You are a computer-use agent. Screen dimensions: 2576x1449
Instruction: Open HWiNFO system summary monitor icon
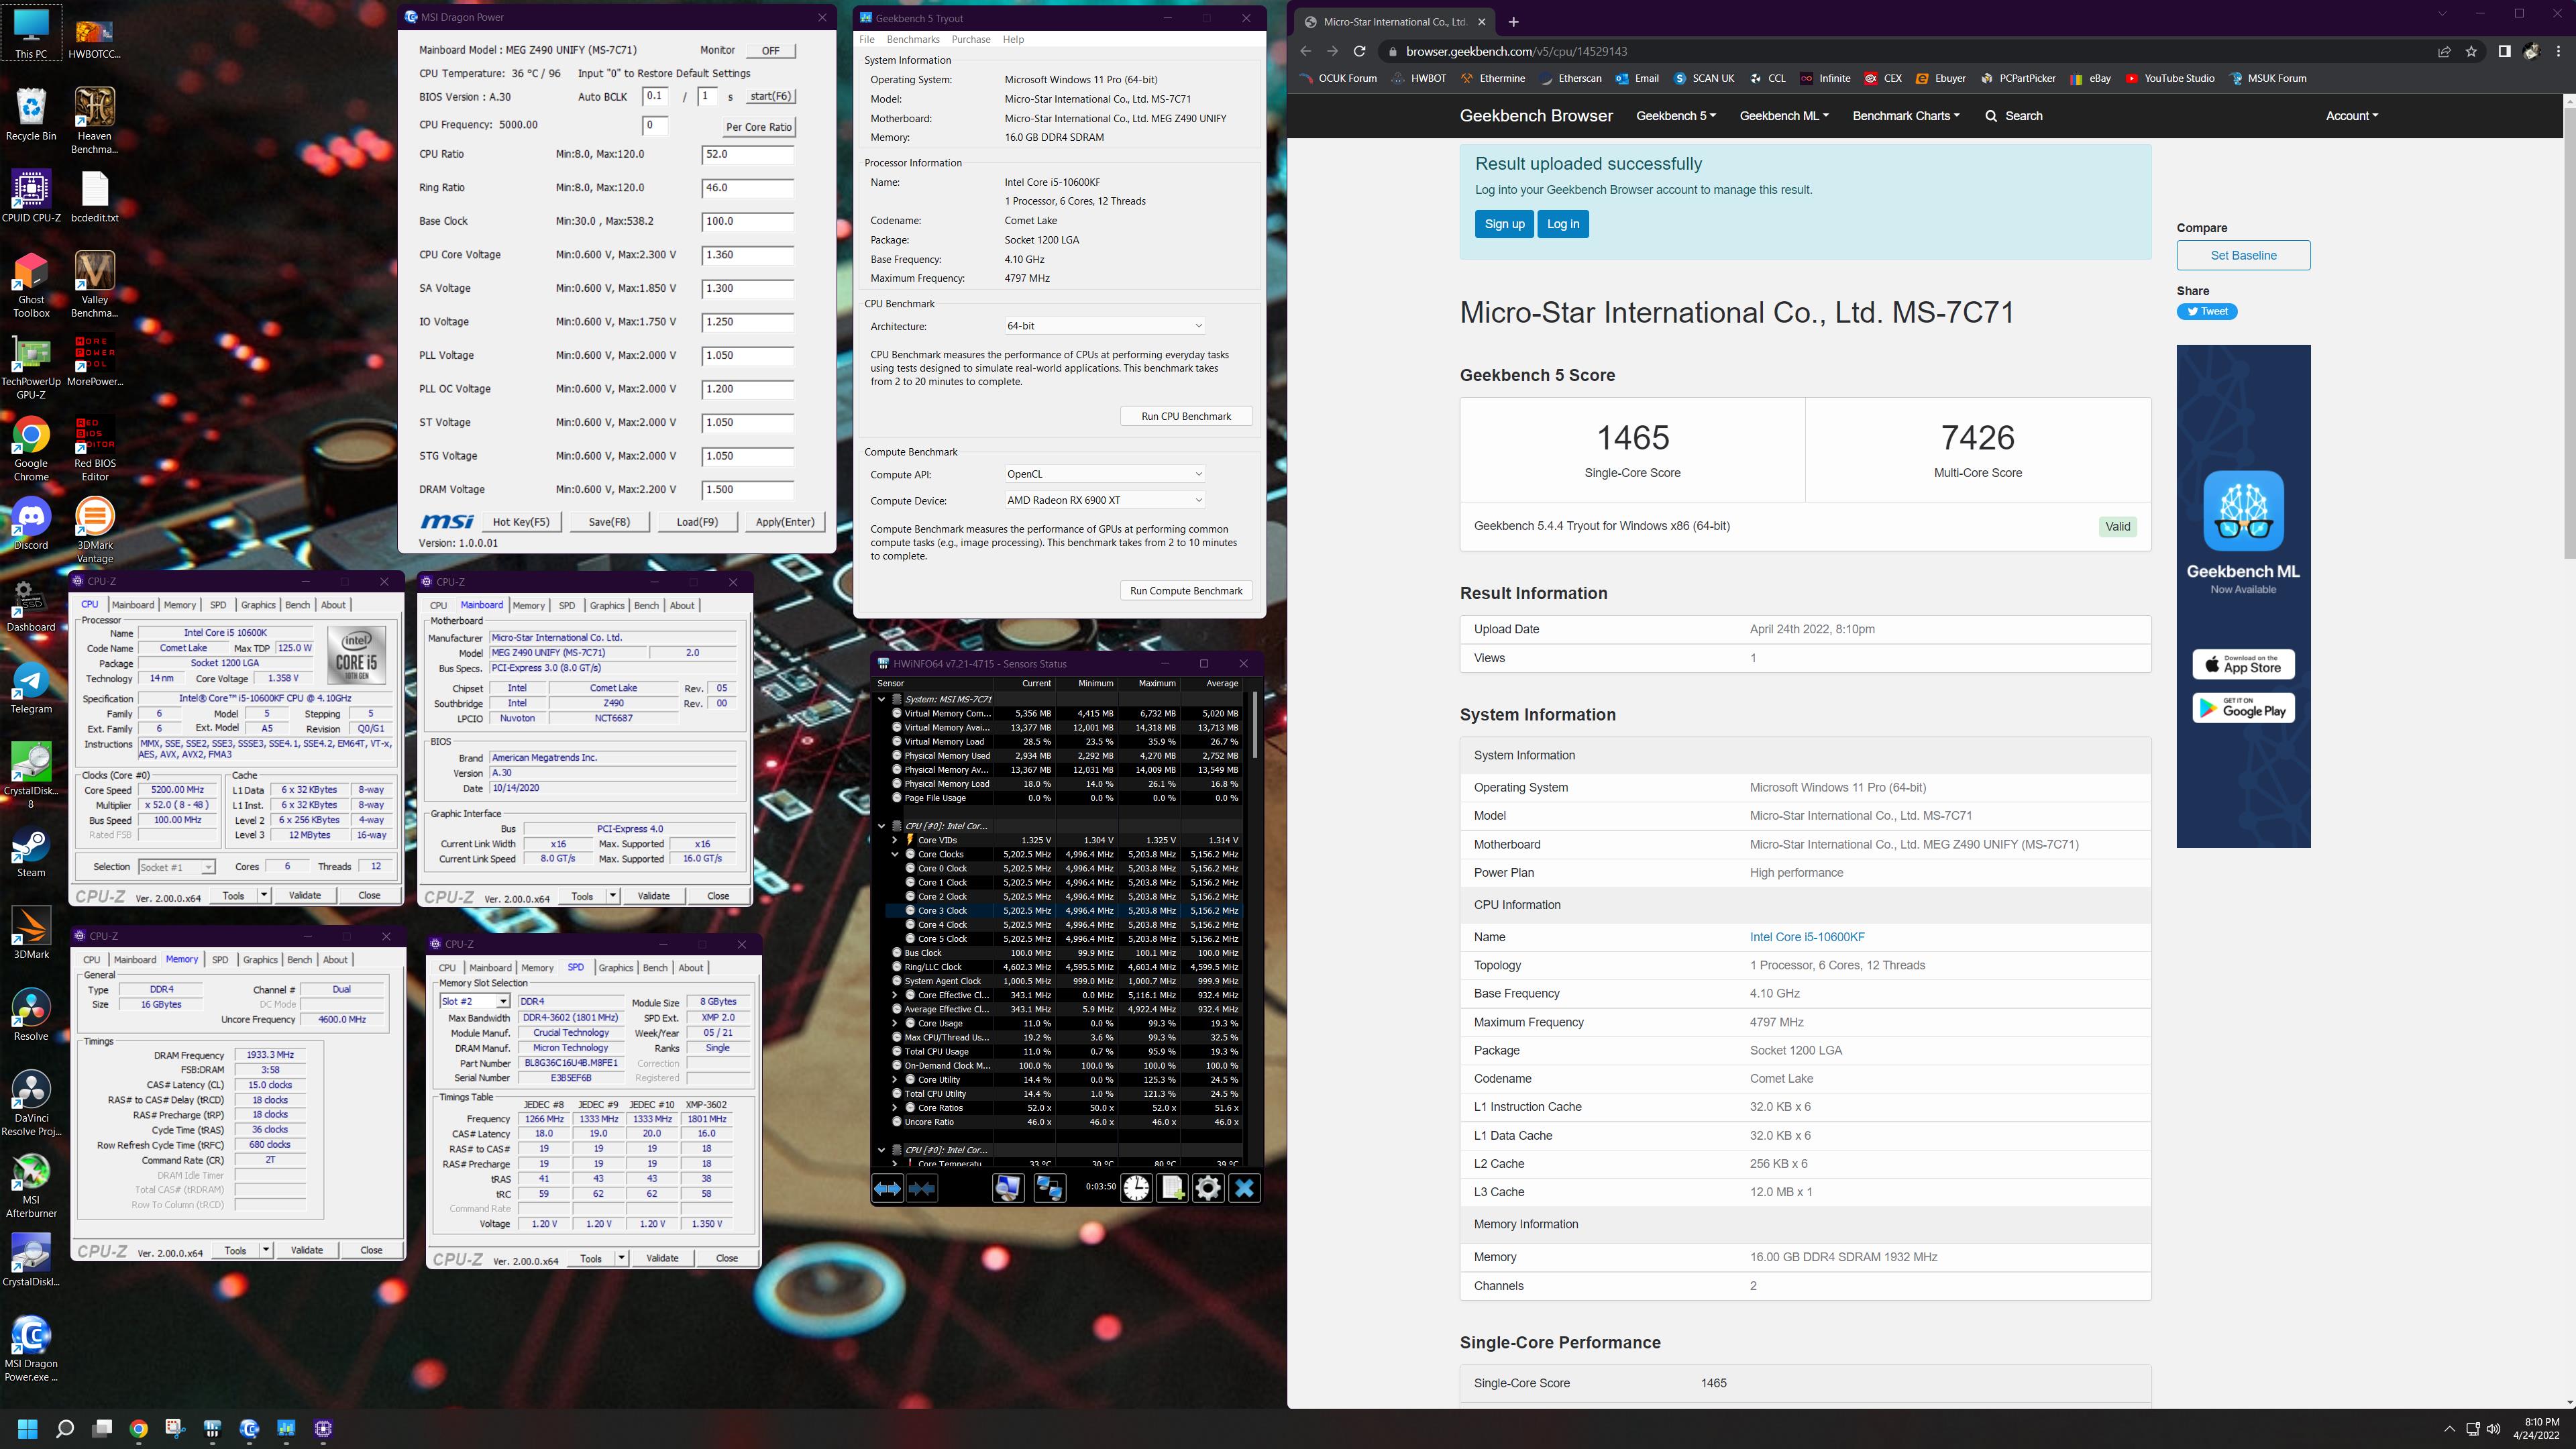(x=1008, y=1188)
